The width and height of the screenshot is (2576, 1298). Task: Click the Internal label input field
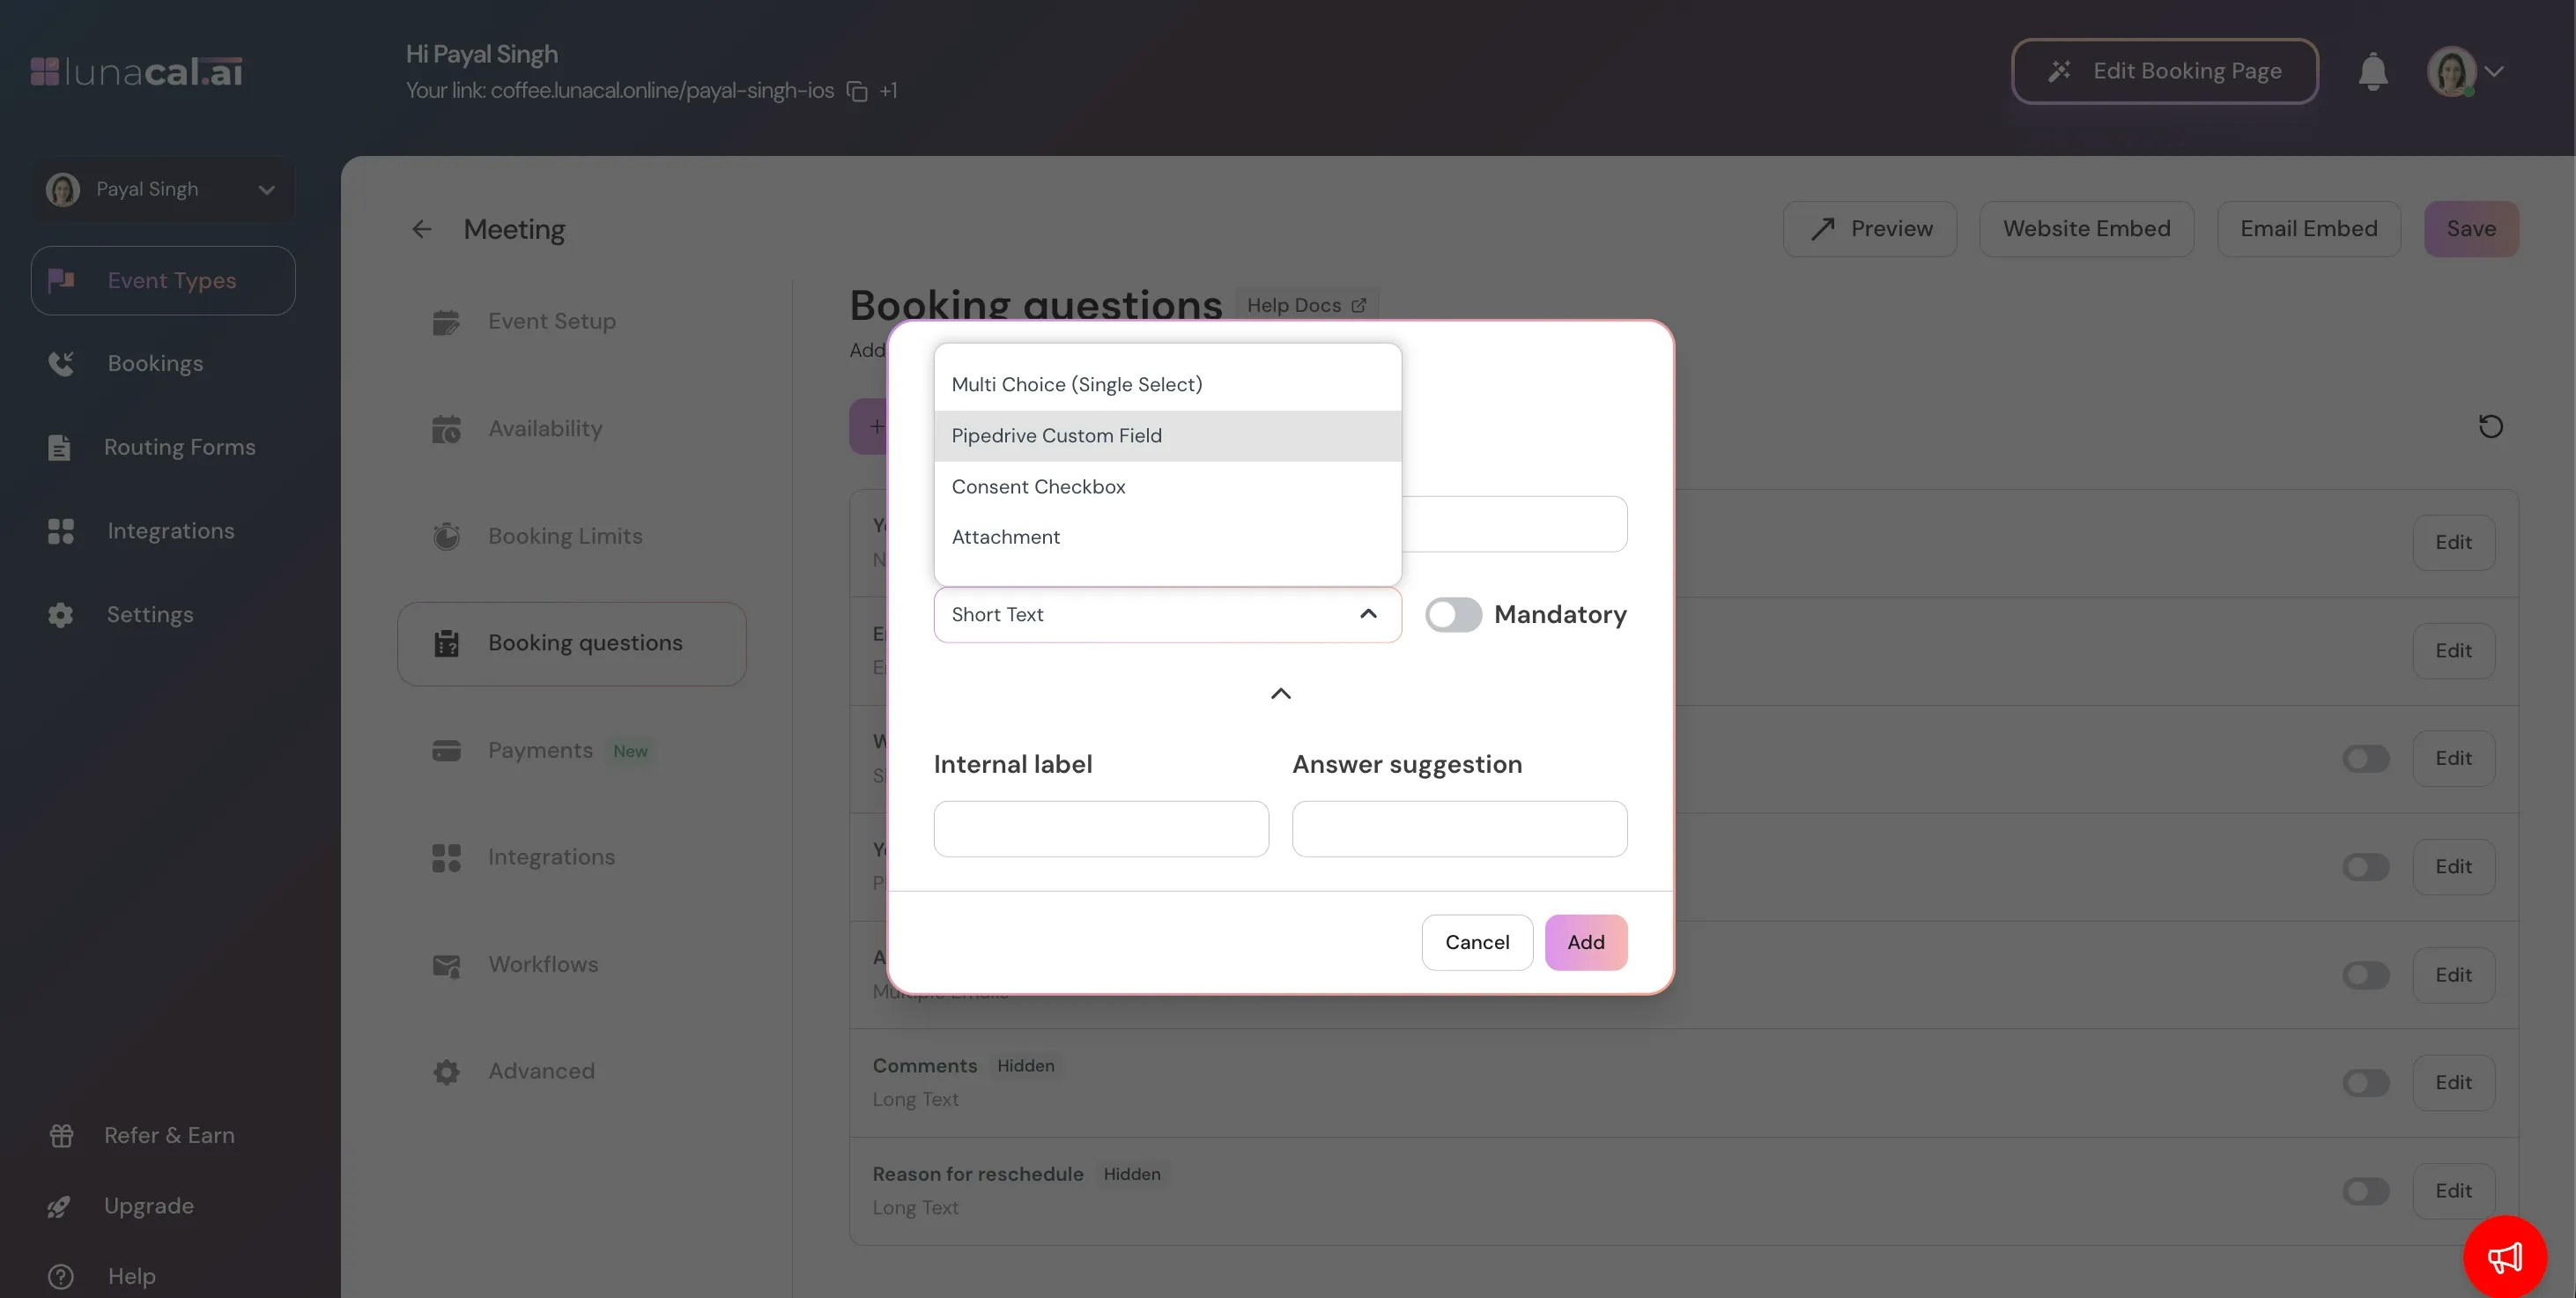pyautogui.click(x=1100, y=828)
